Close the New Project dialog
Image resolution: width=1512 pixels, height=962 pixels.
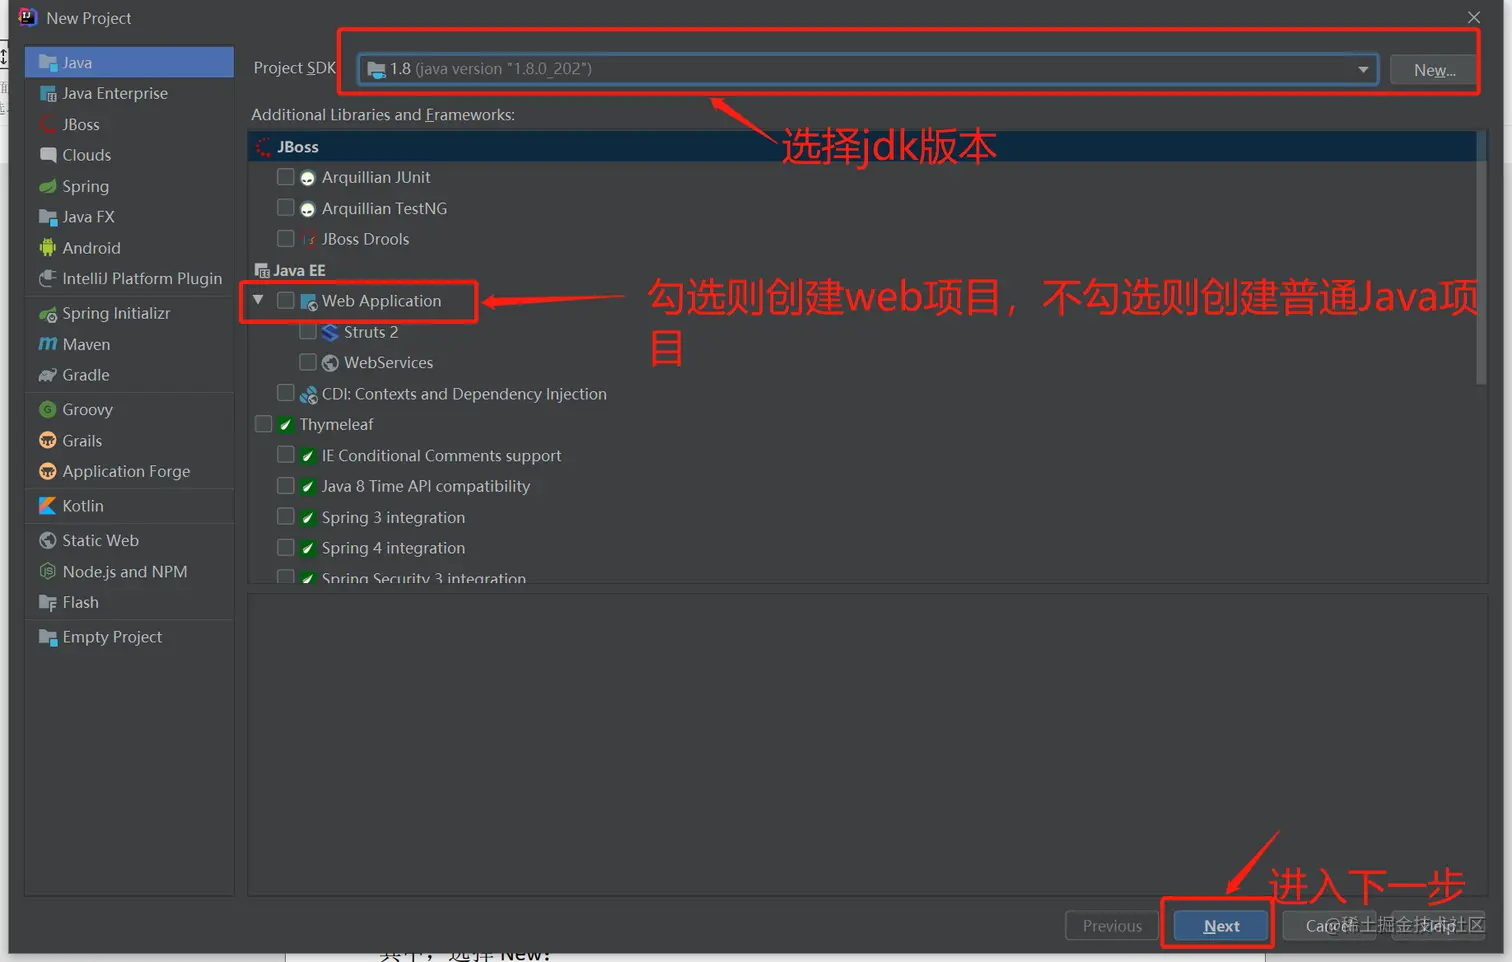[1474, 17]
